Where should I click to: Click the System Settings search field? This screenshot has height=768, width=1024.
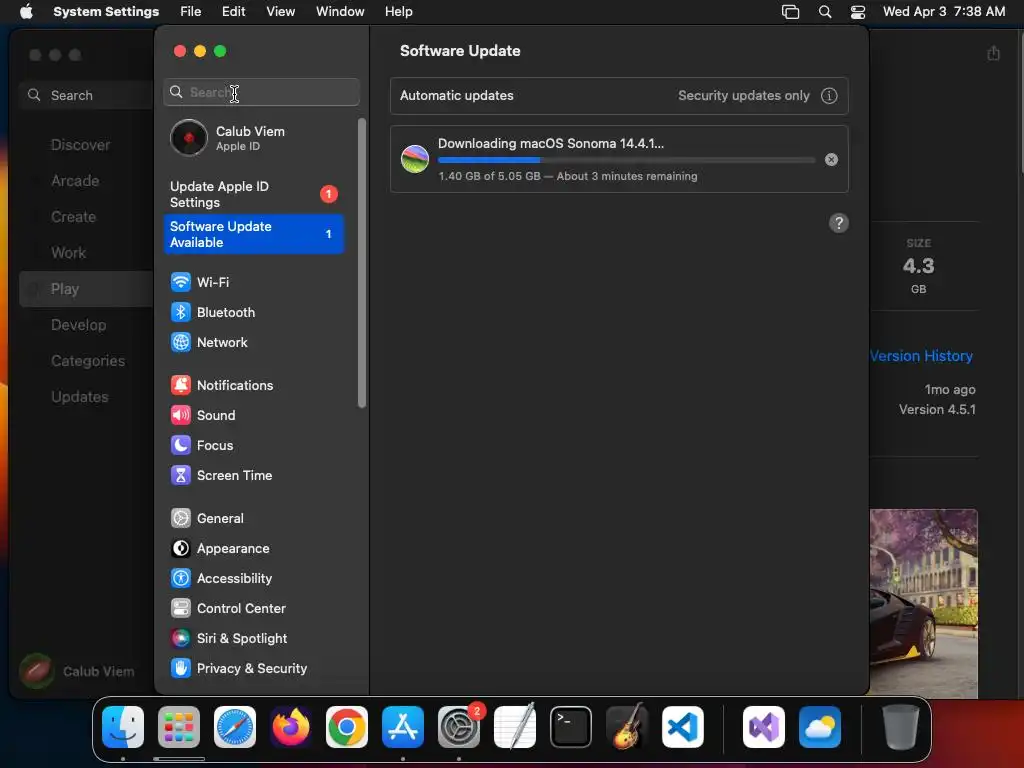click(x=261, y=92)
